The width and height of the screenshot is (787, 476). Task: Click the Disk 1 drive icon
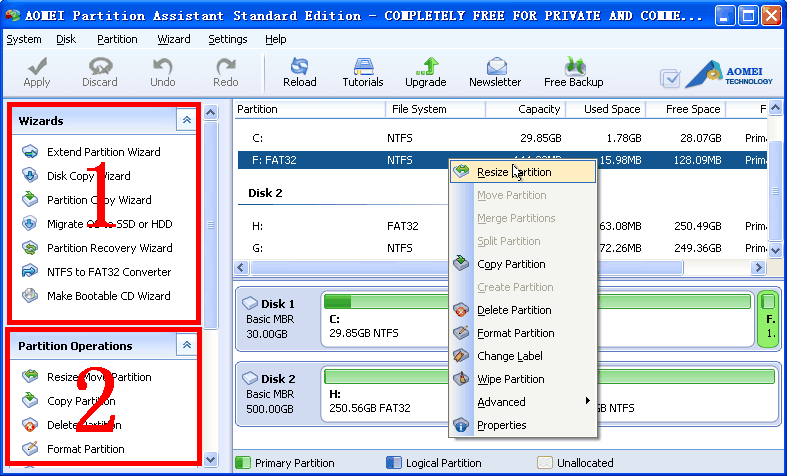[250, 303]
